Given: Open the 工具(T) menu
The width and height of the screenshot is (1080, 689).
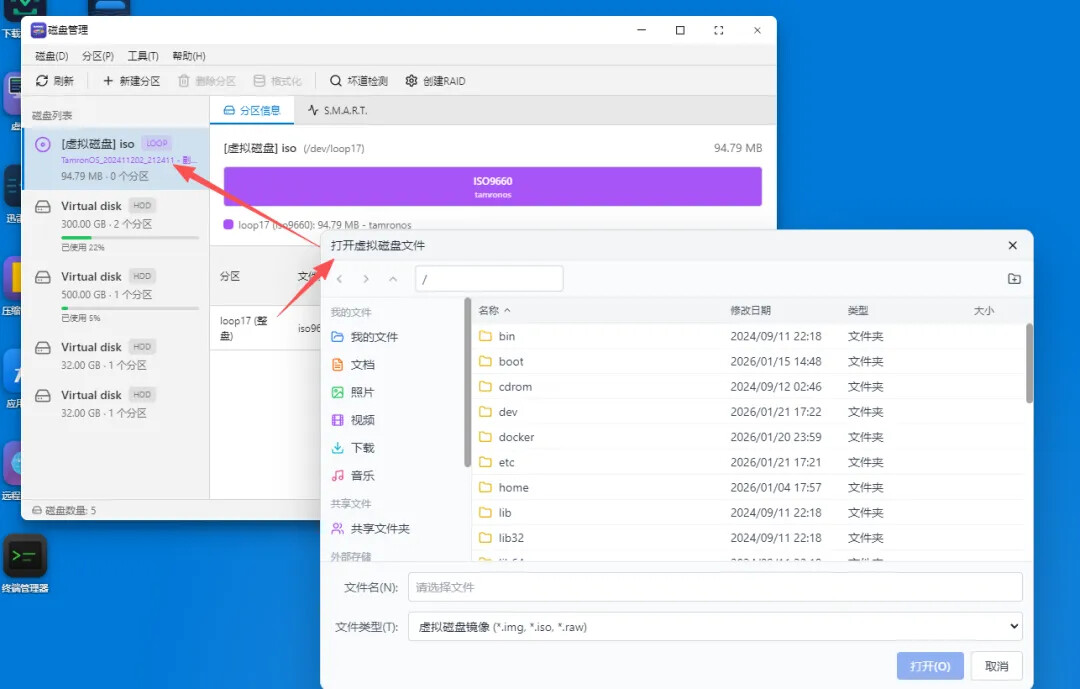Looking at the screenshot, I should [x=143, y=56].
